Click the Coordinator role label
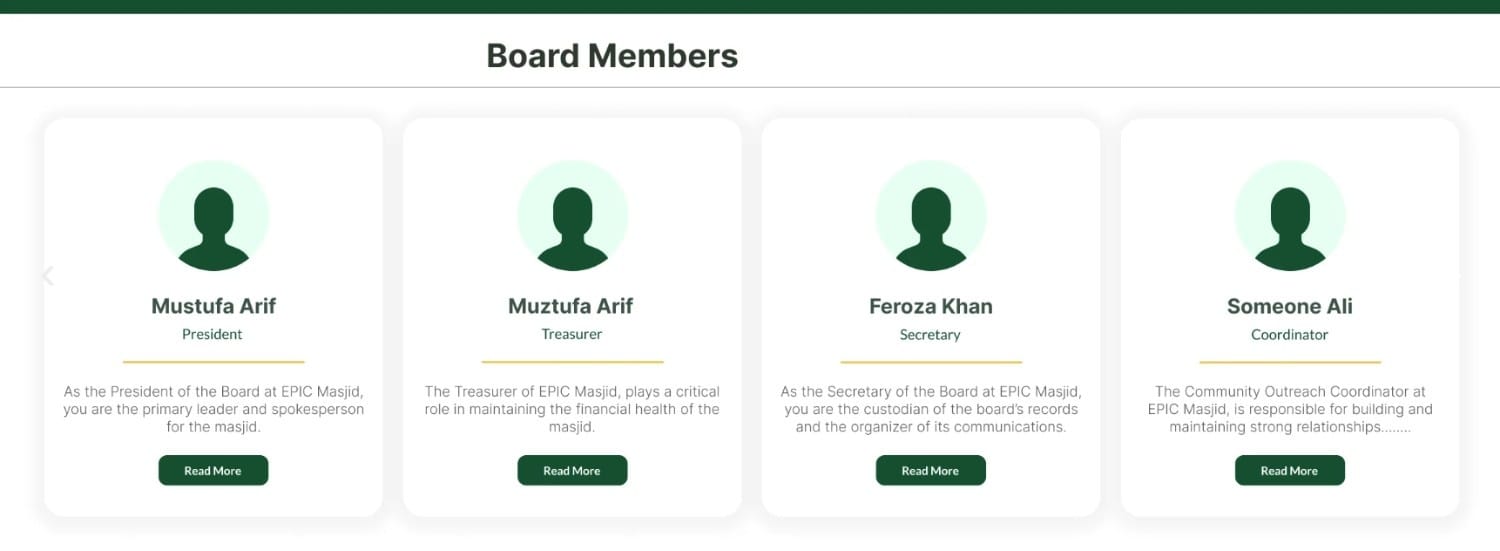 click(1290, 334)
